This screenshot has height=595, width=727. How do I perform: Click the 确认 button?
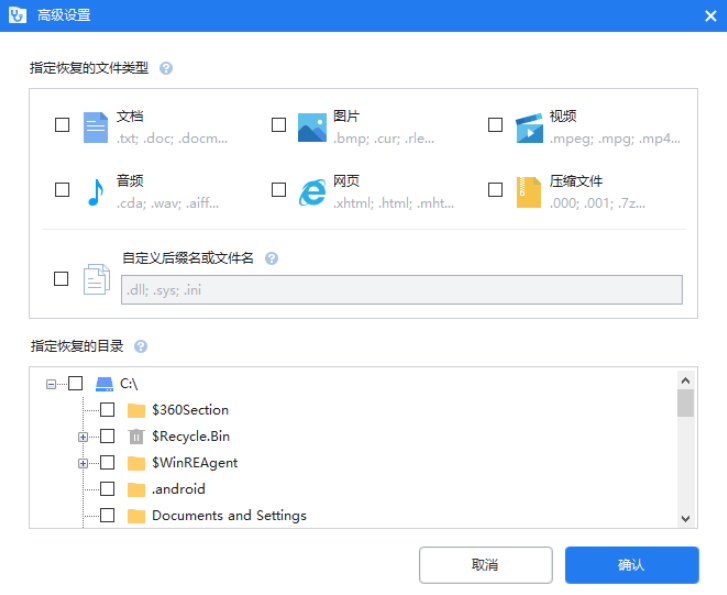[x=631, y=565]
